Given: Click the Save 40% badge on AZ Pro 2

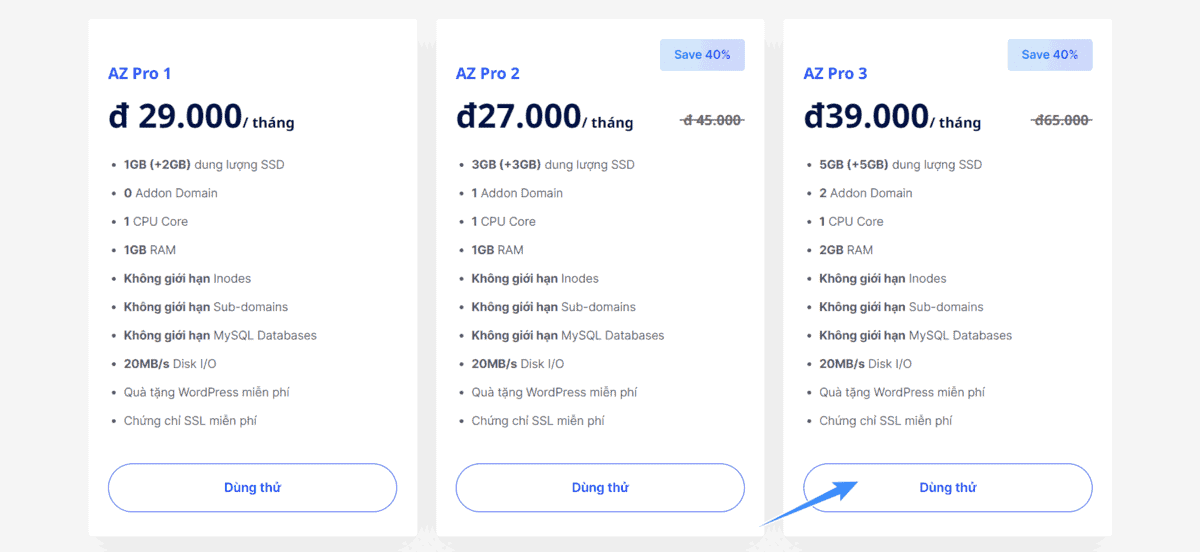Looking at the screenshot, I should click(702, 55).
